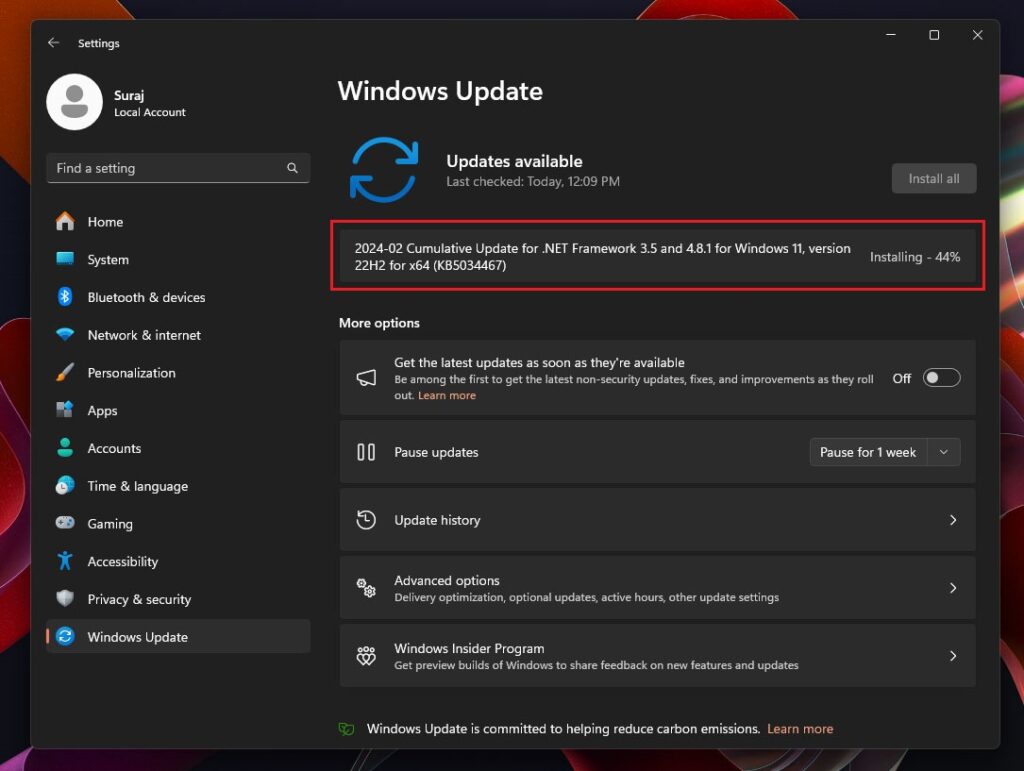This screenshot has height=771, width=1024.
Task: Click the large blue update sync icon
Action: [383, 169]
